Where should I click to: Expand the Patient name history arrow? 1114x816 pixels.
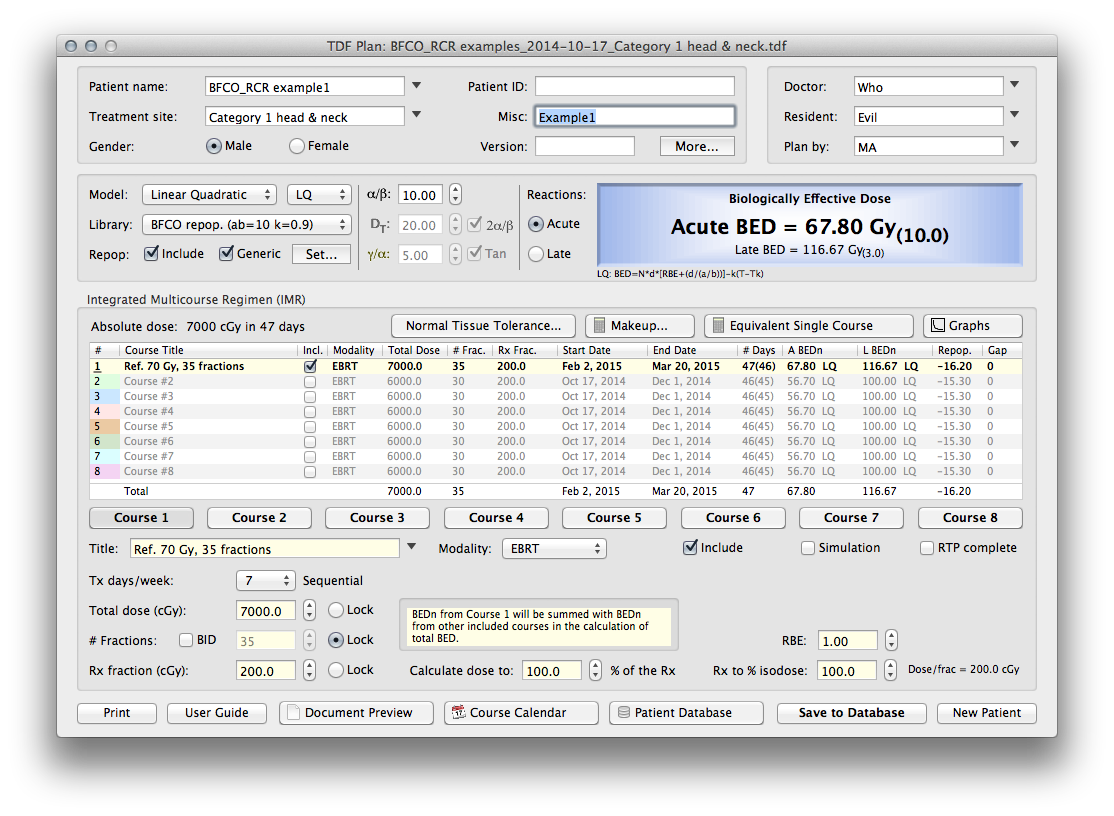click(x=417, y=86)
